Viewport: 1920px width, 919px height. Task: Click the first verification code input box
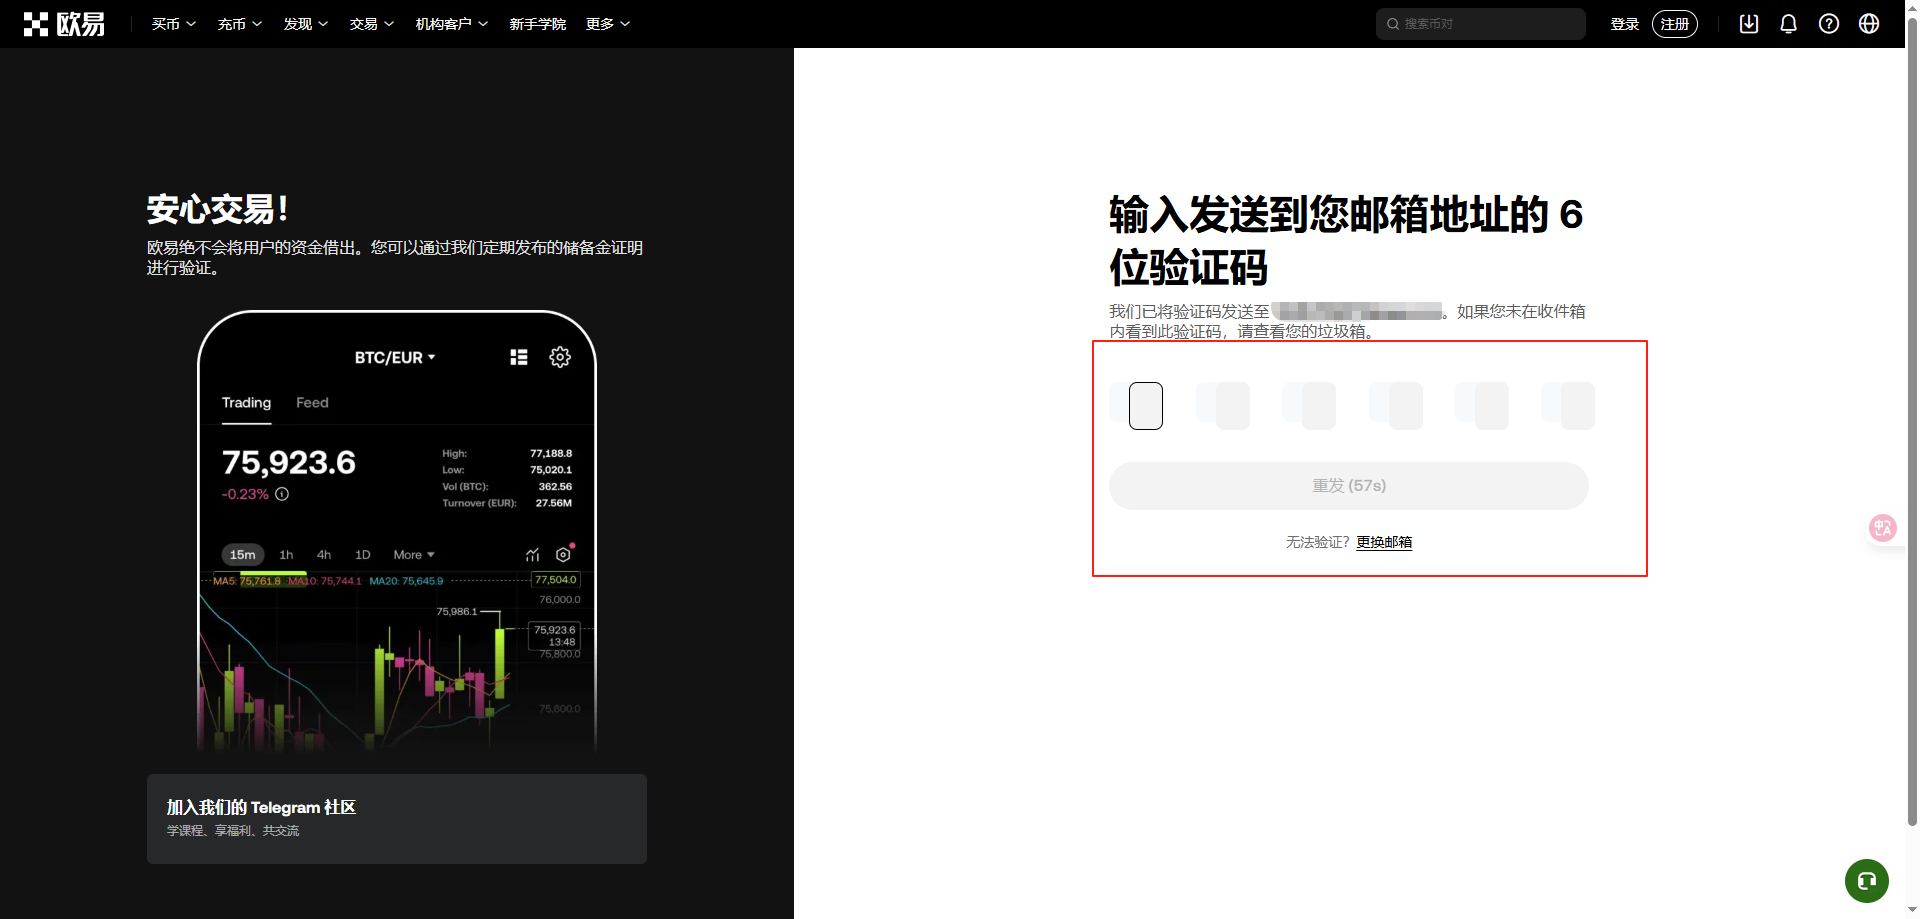pyautogui.click(x=1146, y=405)
